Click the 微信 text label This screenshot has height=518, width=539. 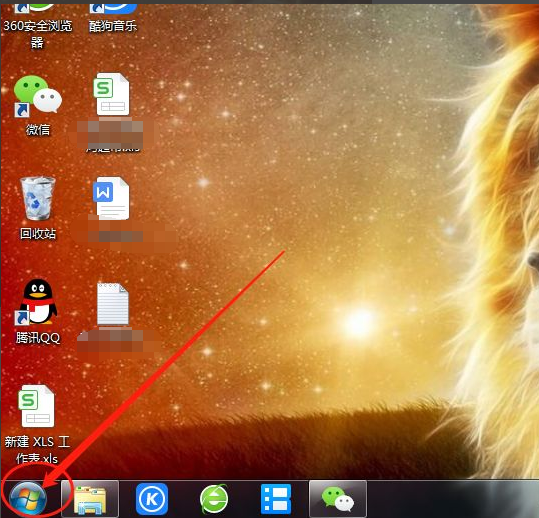(x=38, y=130)
